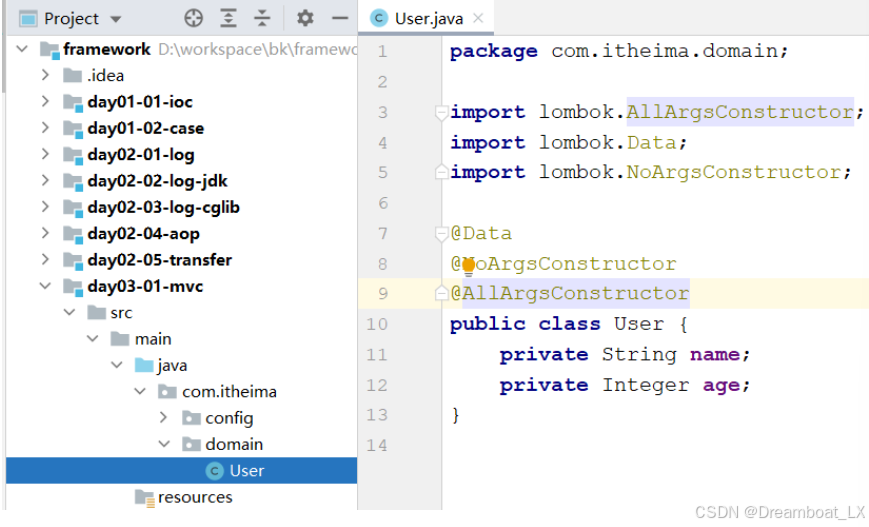Collapse the framework root node
Viewport: 869px width, 527px height.
click(22, 49)
